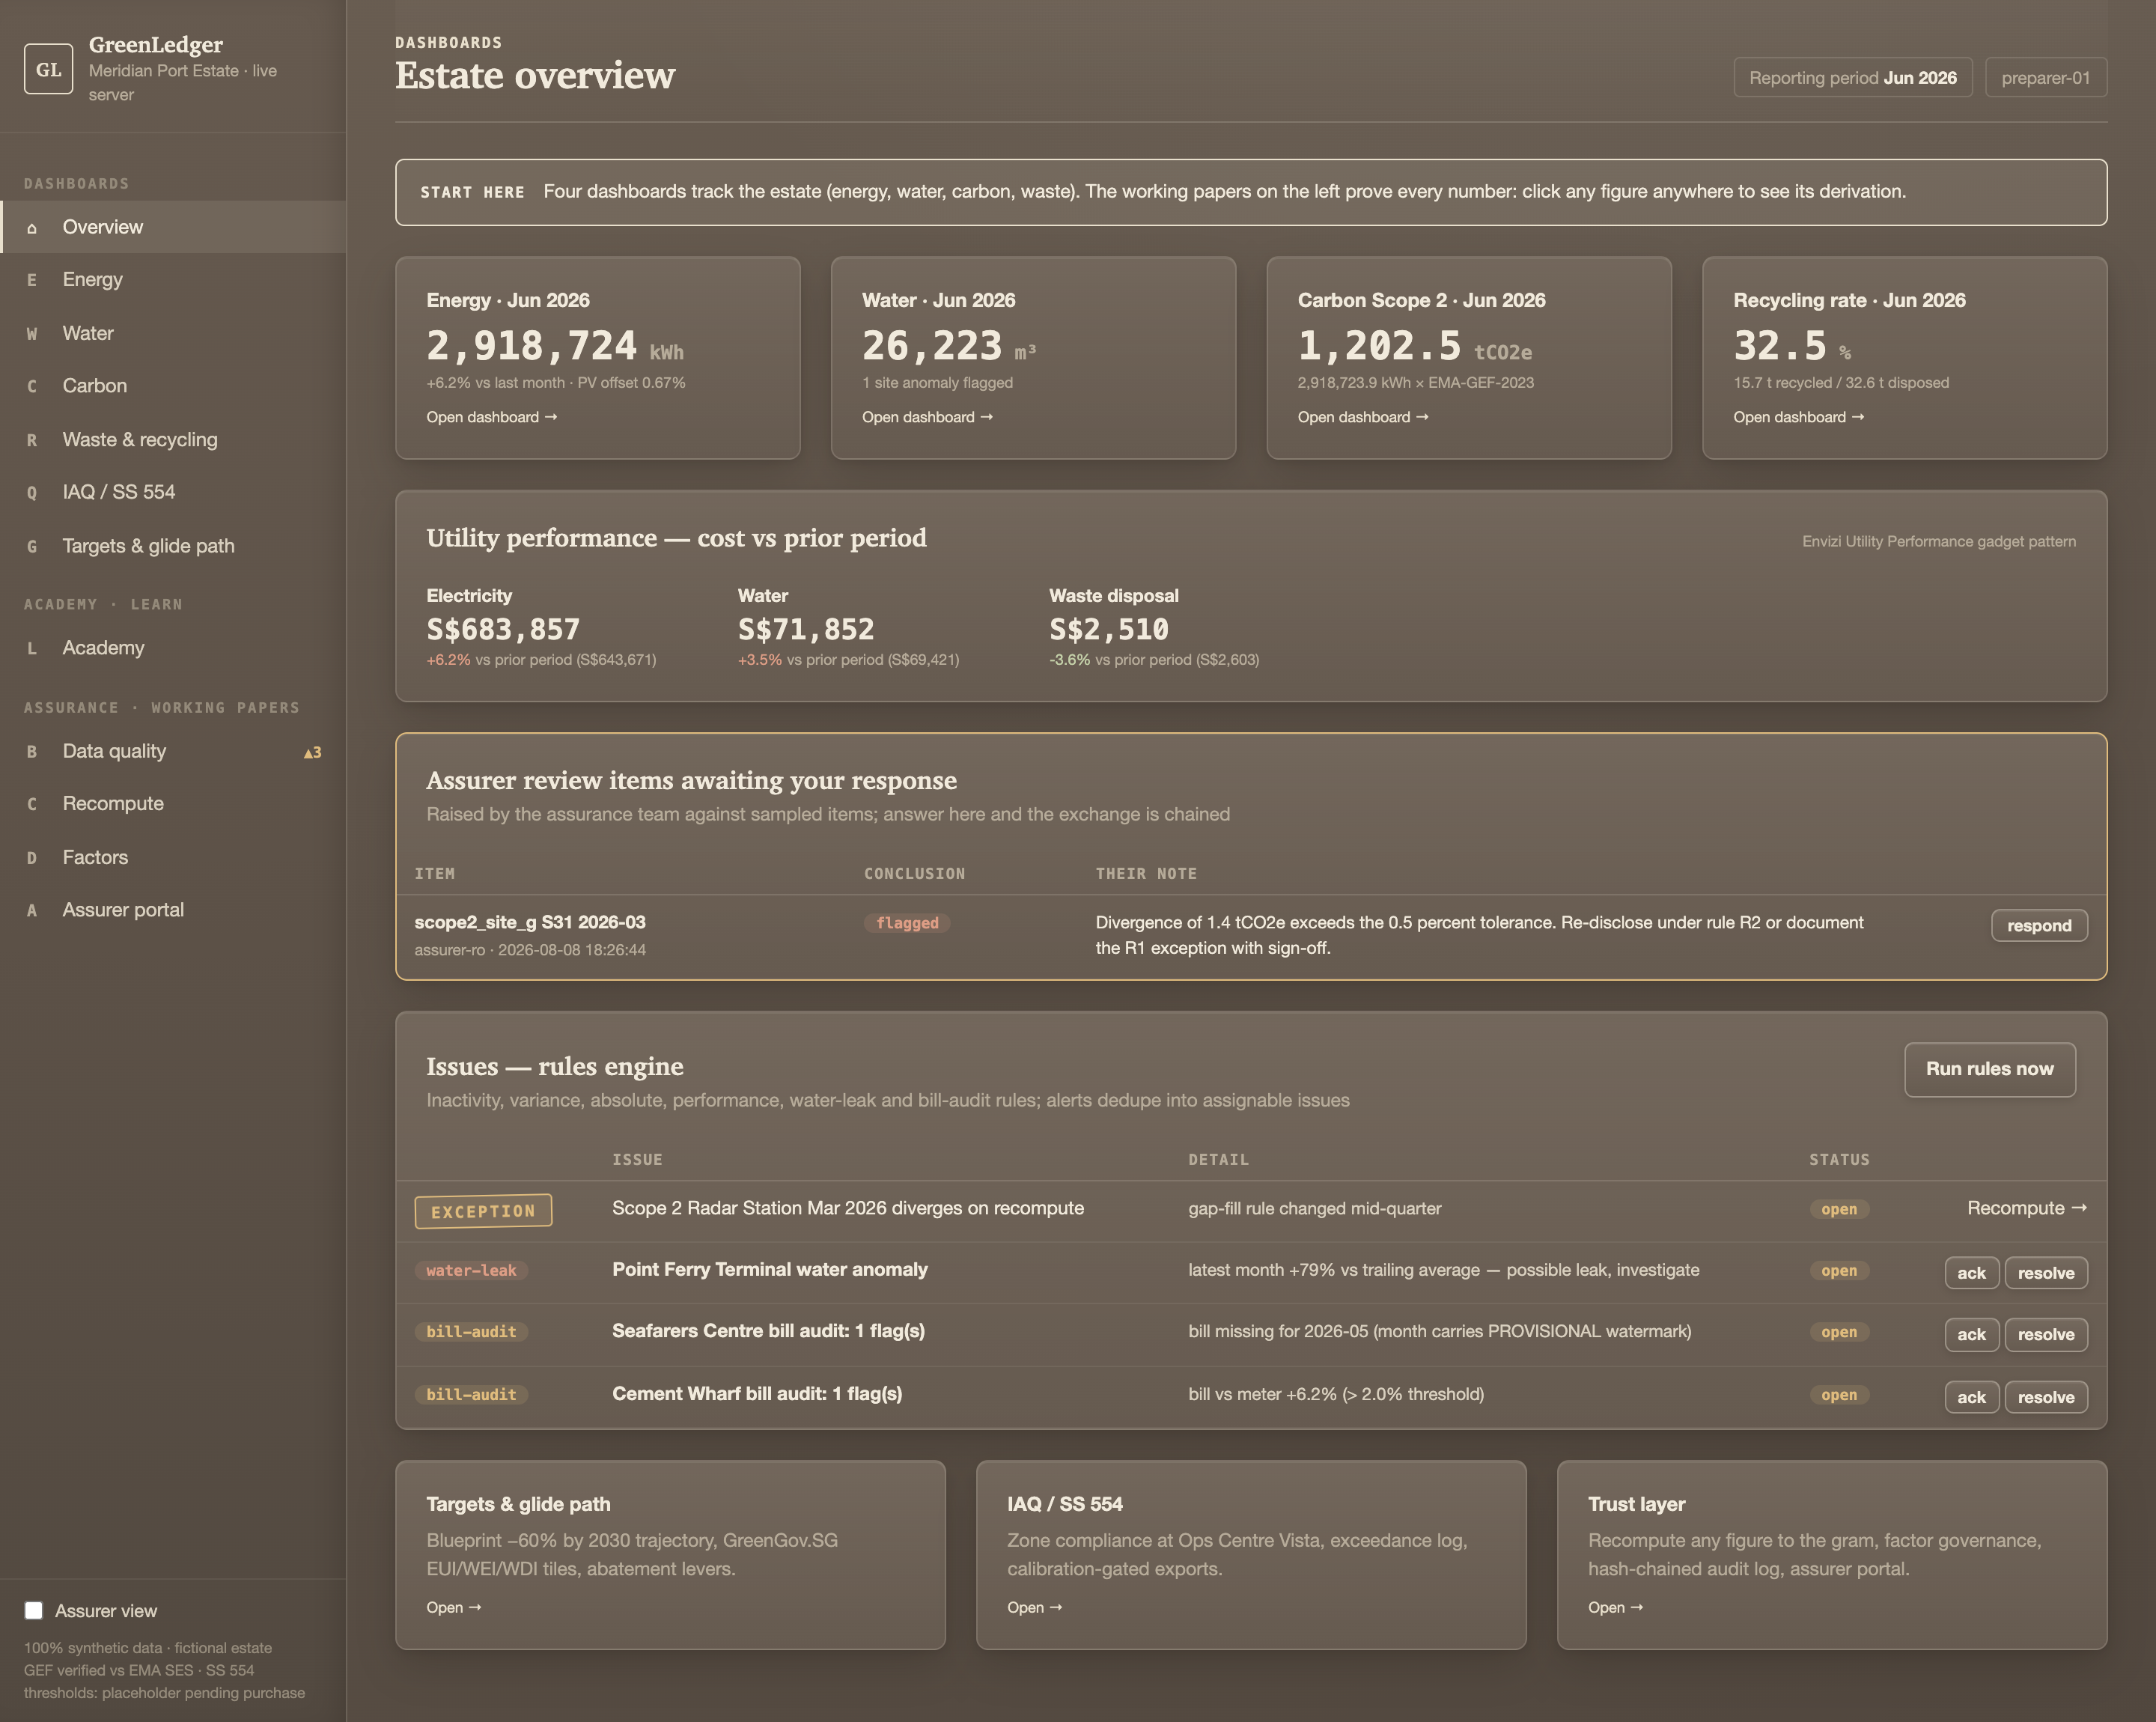This screenshot has height=1722, width=2156.
Task: Open the Water dashboard in sidebar
Action: click(173, 333)
